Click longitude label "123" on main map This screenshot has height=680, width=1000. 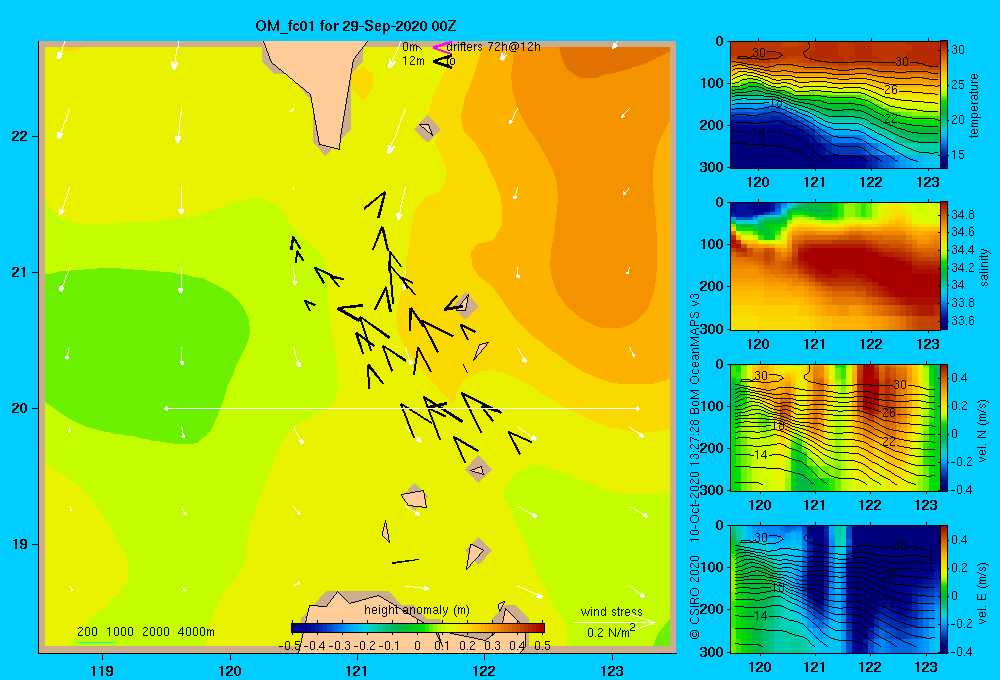(612, 670)
